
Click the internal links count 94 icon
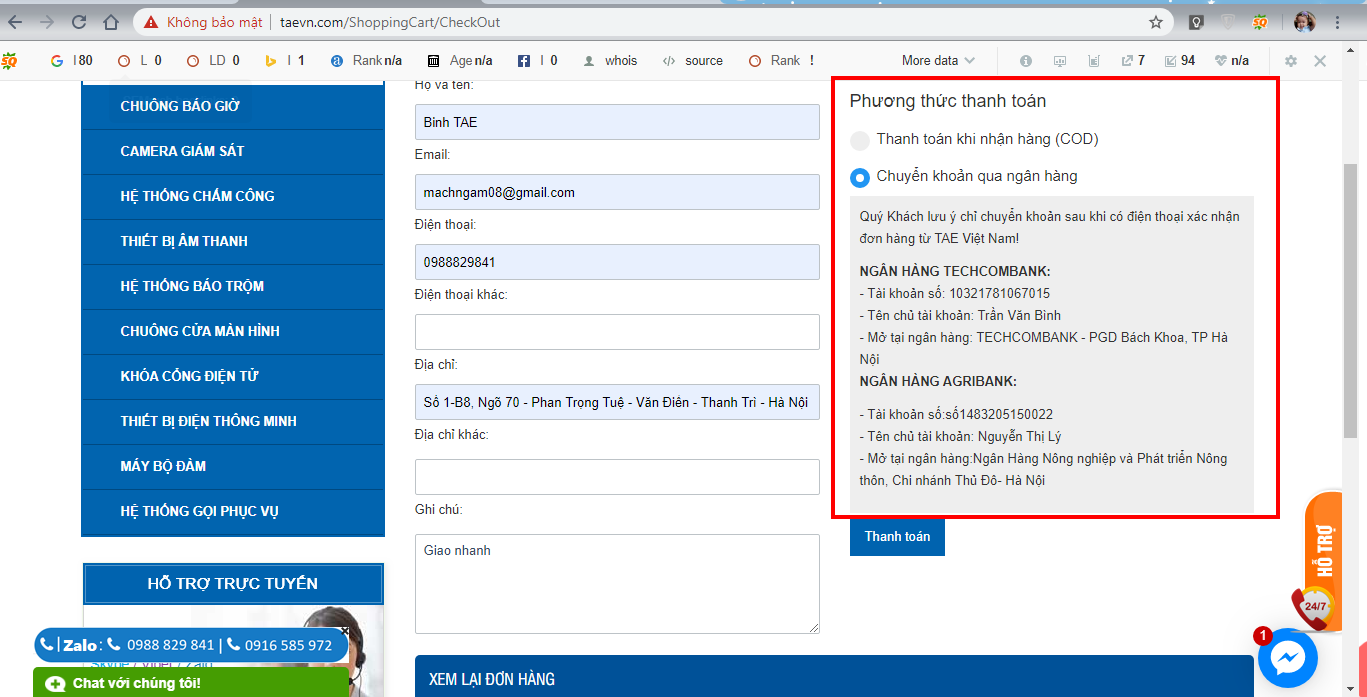coord(1180,61)
